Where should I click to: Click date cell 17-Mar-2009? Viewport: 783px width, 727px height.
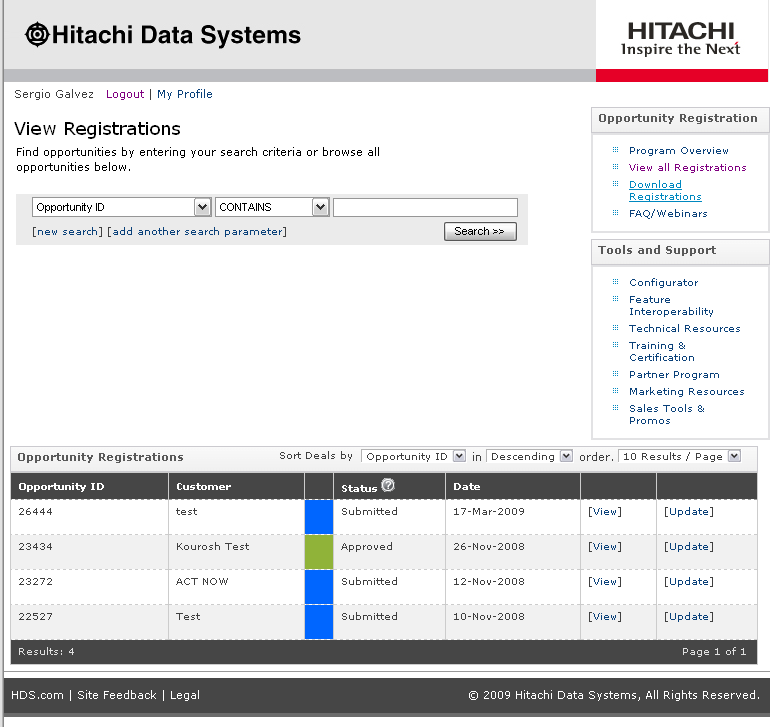pos(489,512)
